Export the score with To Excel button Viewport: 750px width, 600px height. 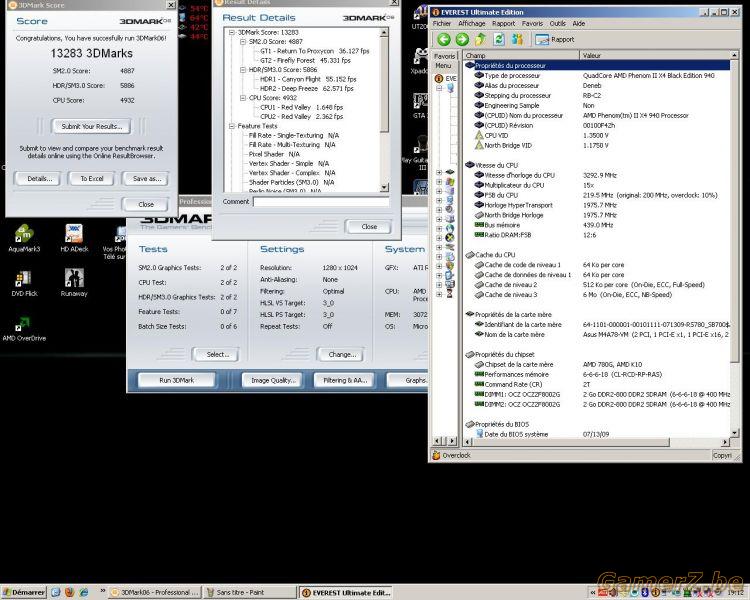91,178
